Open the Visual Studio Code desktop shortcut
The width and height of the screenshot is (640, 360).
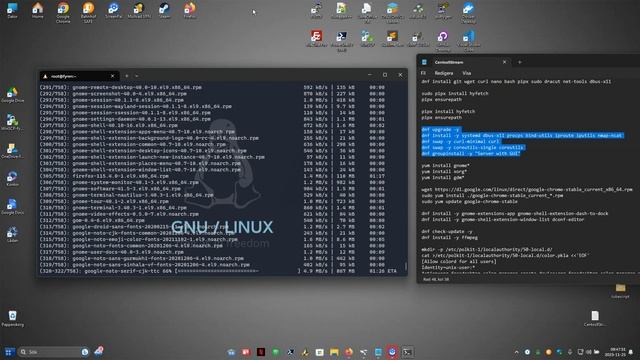point(468,41)
